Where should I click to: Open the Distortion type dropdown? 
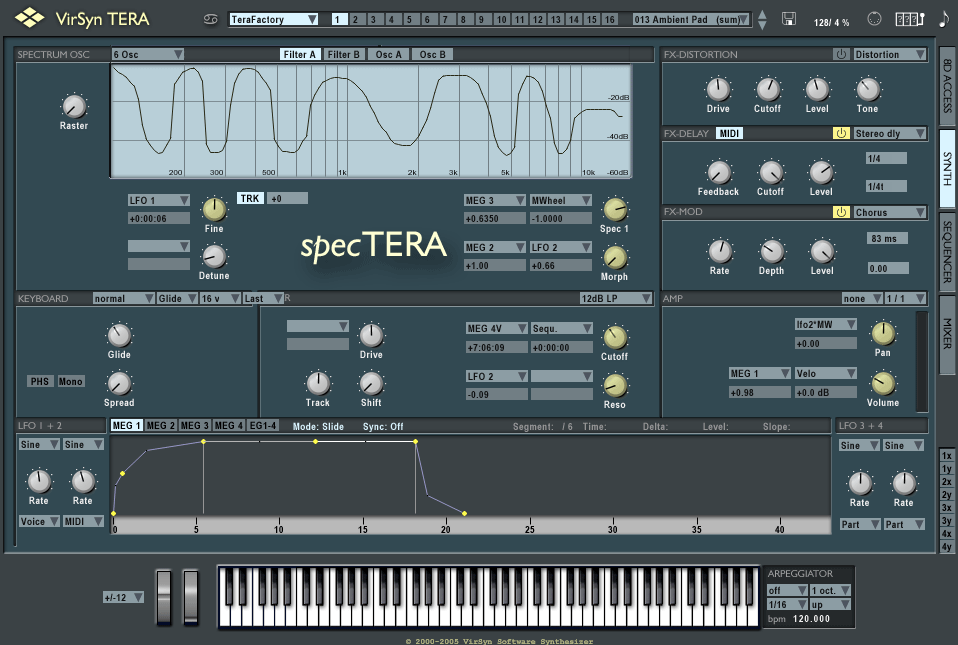pyautogui.click(x=890, y=54)
